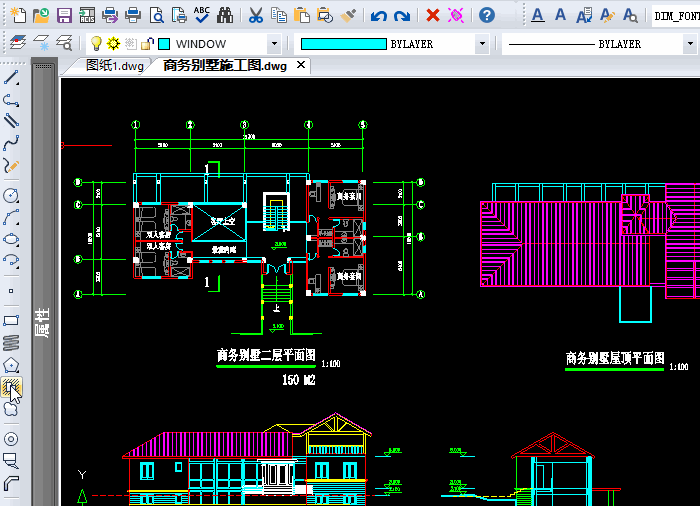This screenshot has height=506, width=700.
Task: Activate the match properties brush
Action: (348, 15)
